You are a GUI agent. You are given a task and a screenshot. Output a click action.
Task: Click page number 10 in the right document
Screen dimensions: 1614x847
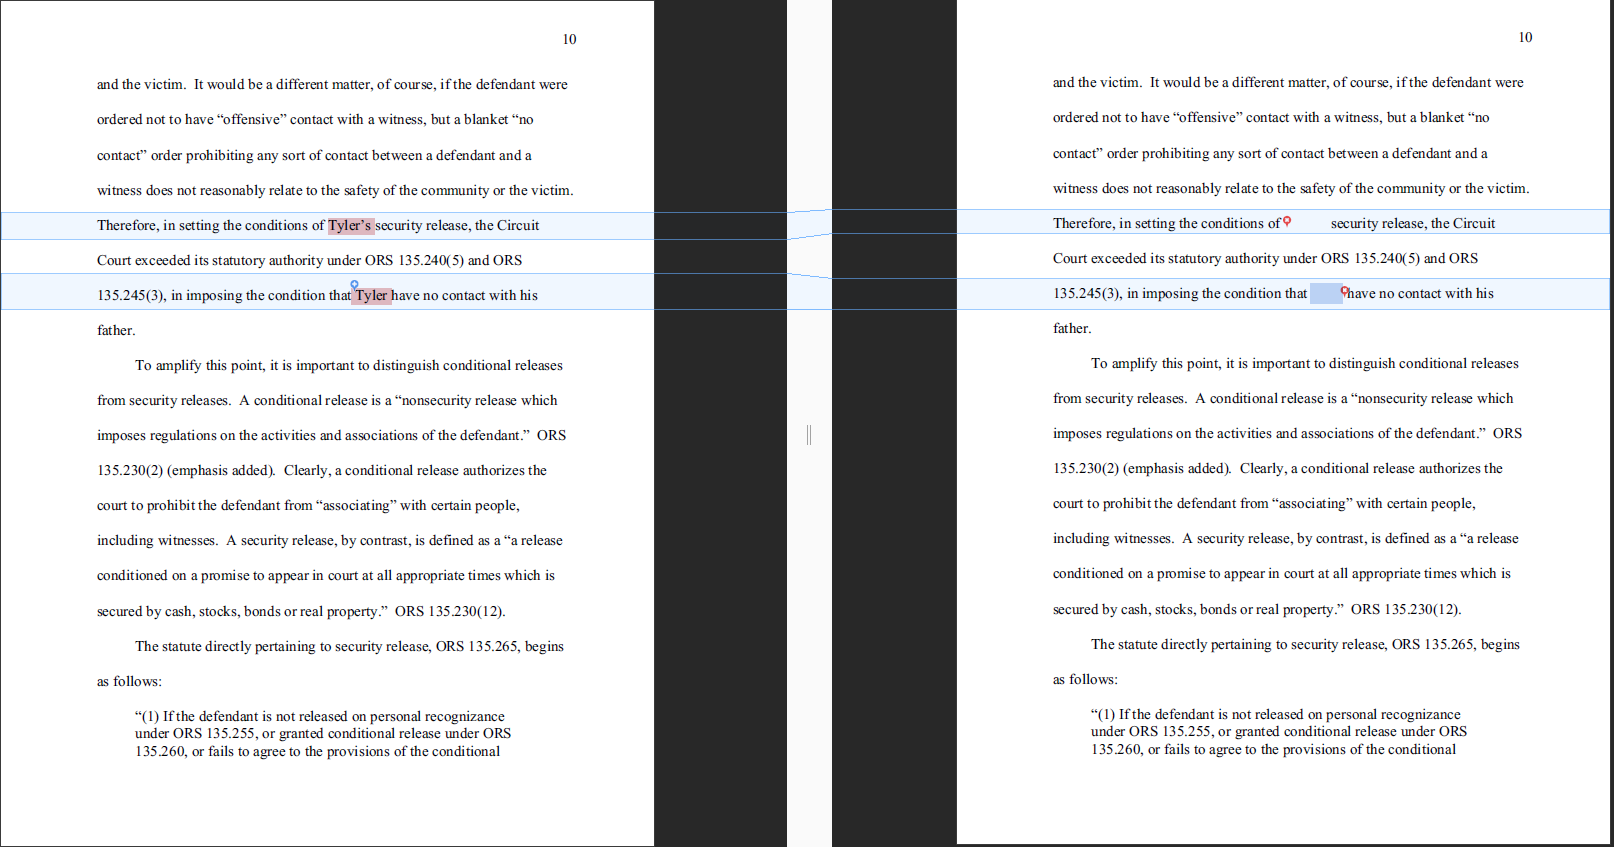(1525, 38)
